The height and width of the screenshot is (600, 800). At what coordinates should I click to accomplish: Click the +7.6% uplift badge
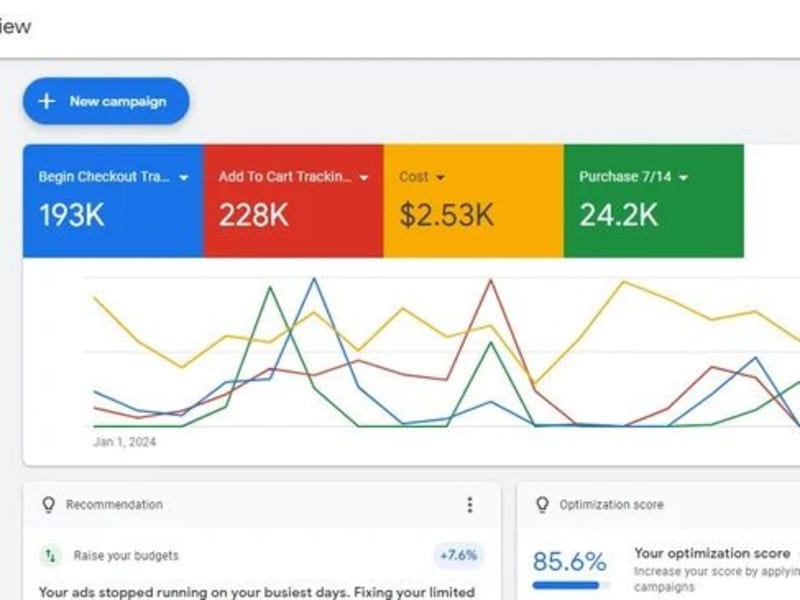458,555
